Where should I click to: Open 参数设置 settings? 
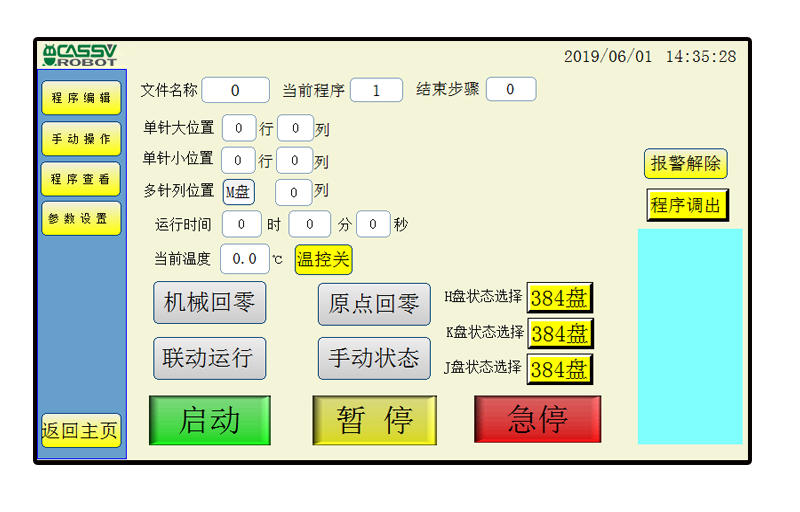[x=81, y=218]
